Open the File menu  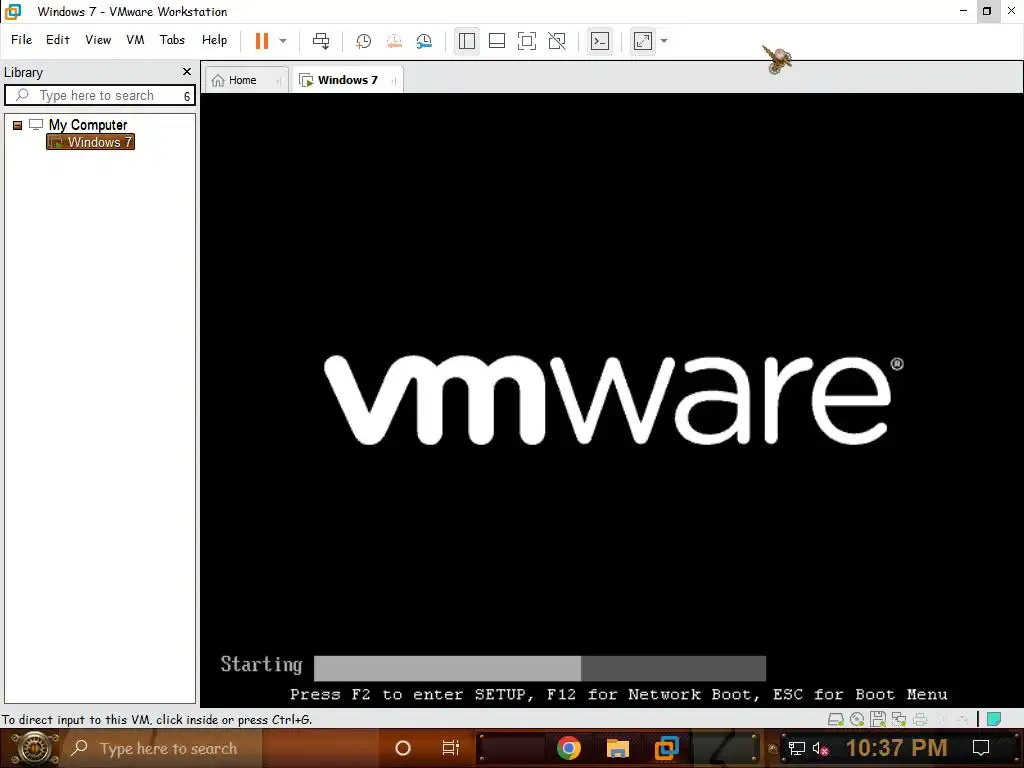tap(22, 40)
